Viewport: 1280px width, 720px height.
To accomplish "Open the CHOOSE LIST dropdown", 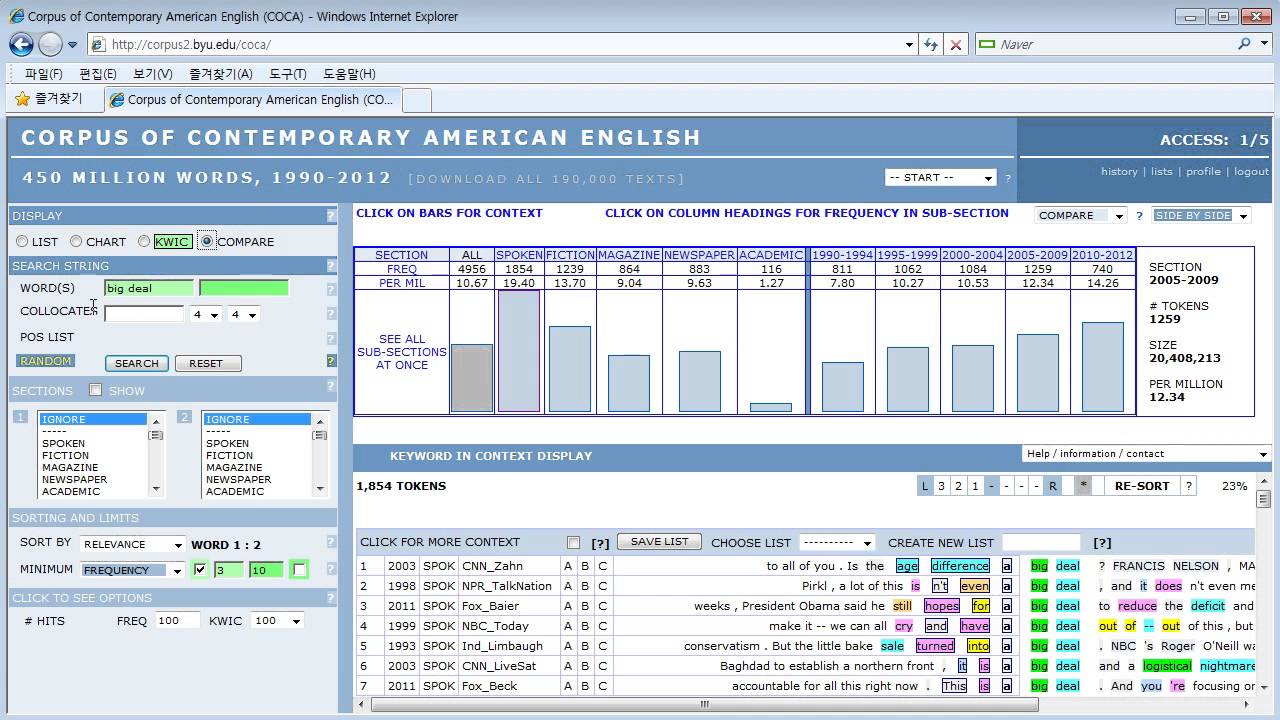I will click(838, 543).
